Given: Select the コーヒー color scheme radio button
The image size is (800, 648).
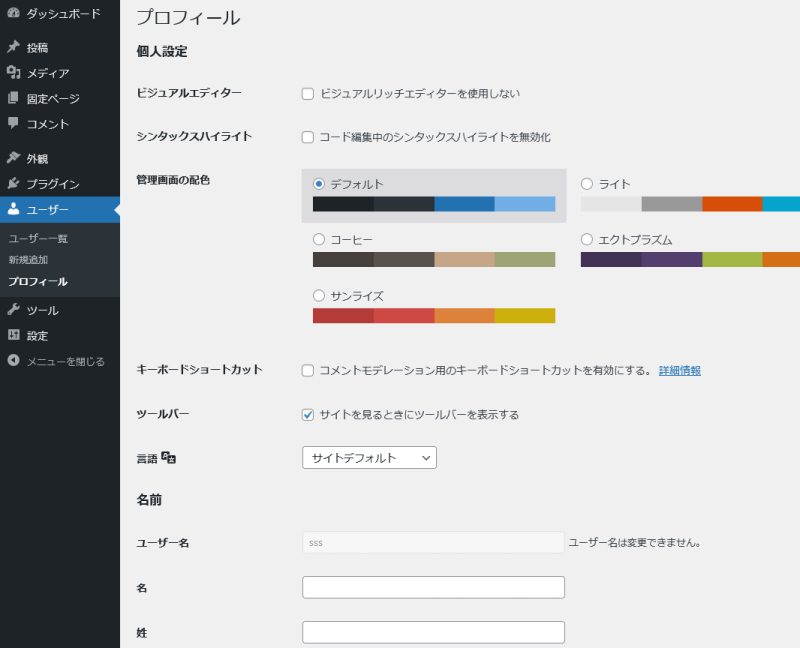Looking at the screenshot, I should click(x=319, y=240).
